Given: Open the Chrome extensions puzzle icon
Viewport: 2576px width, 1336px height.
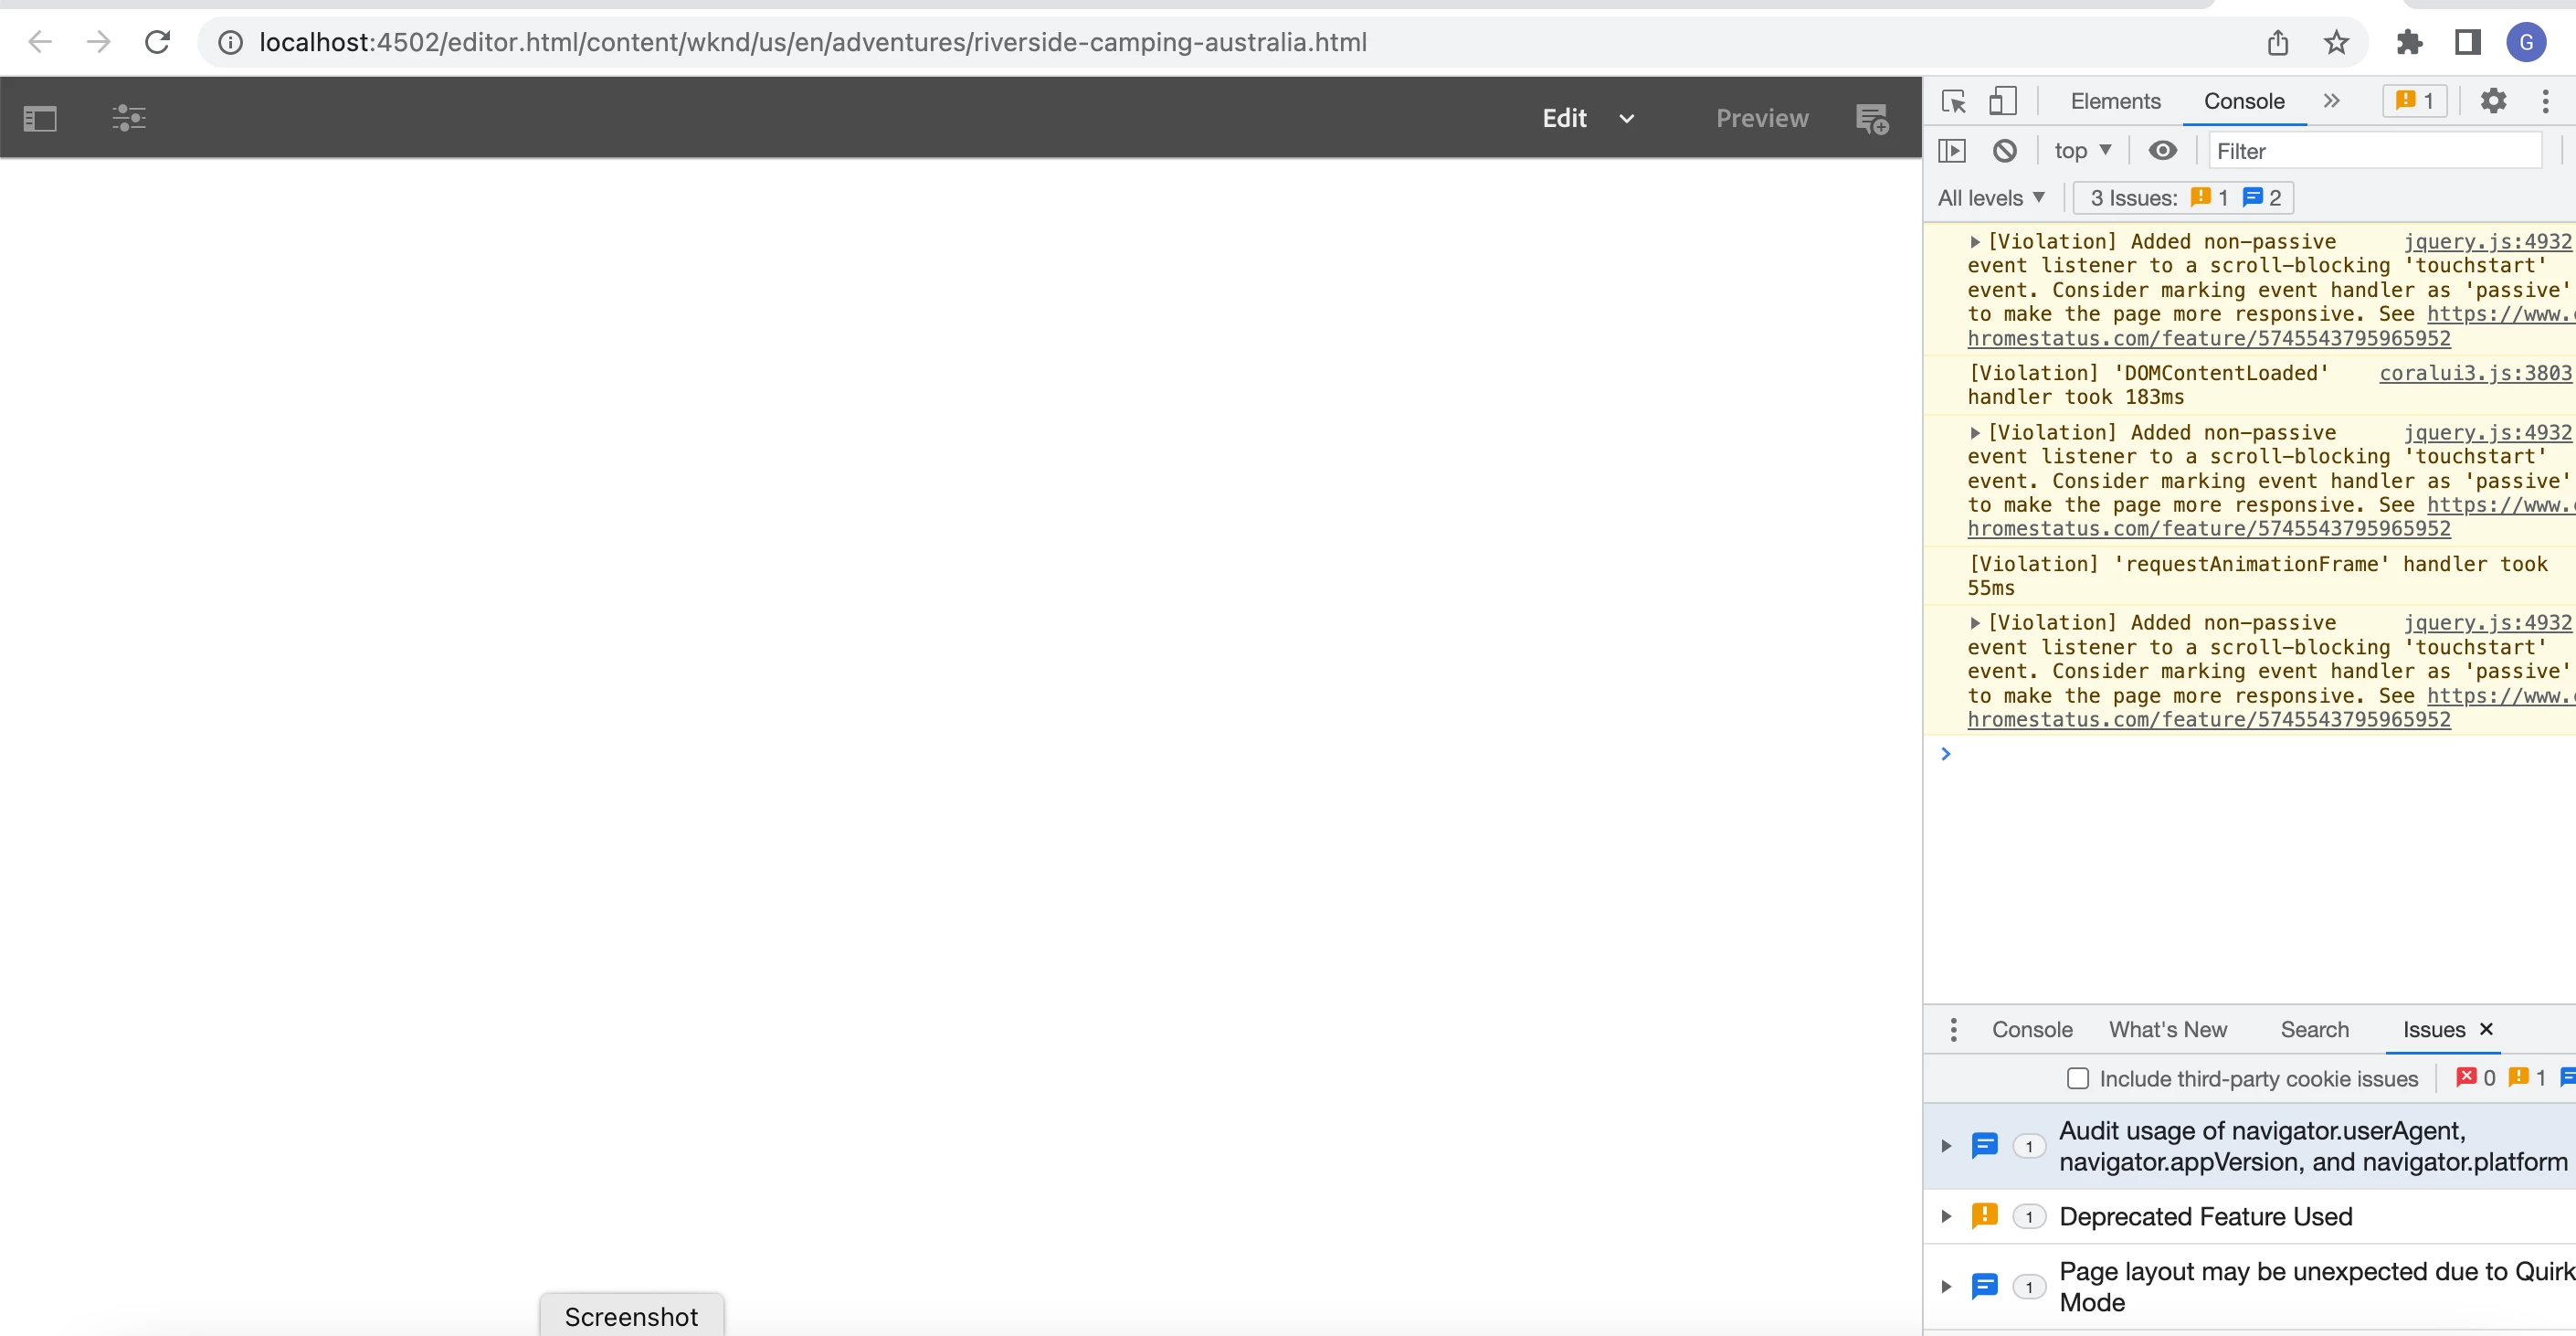Looking at the screenshot, I should (x=2409, y=42).
